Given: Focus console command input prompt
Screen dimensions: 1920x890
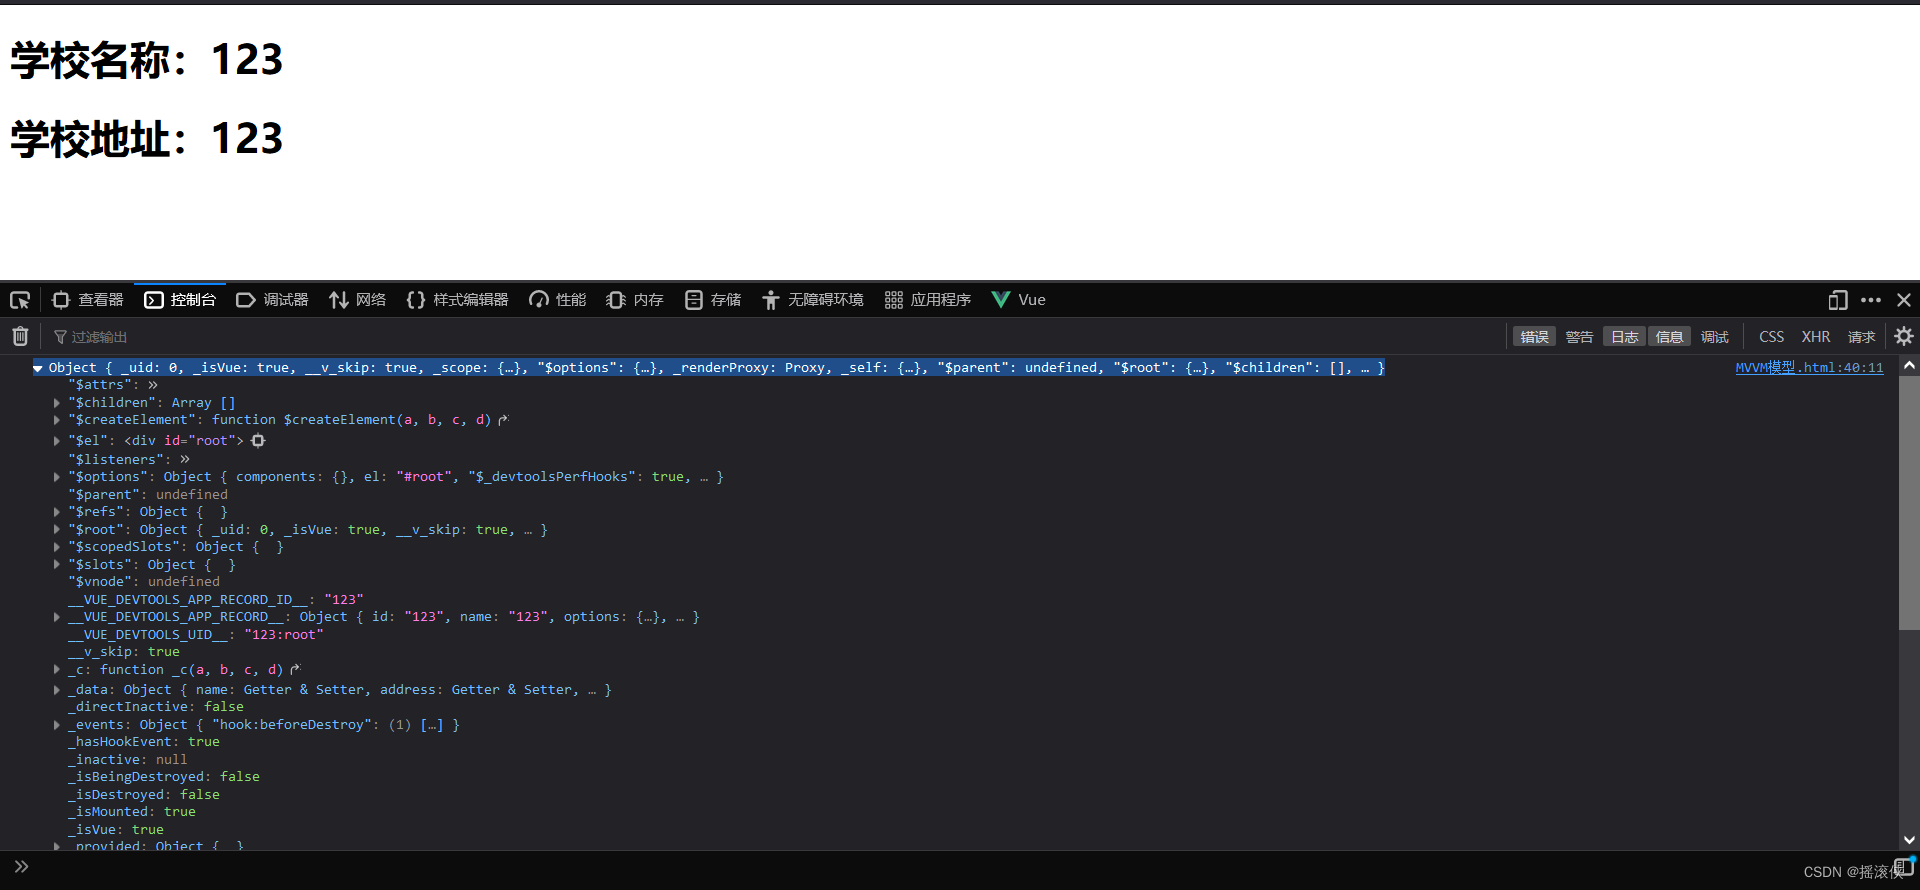Looking at the screenshot, I should [x=950, y=868].
